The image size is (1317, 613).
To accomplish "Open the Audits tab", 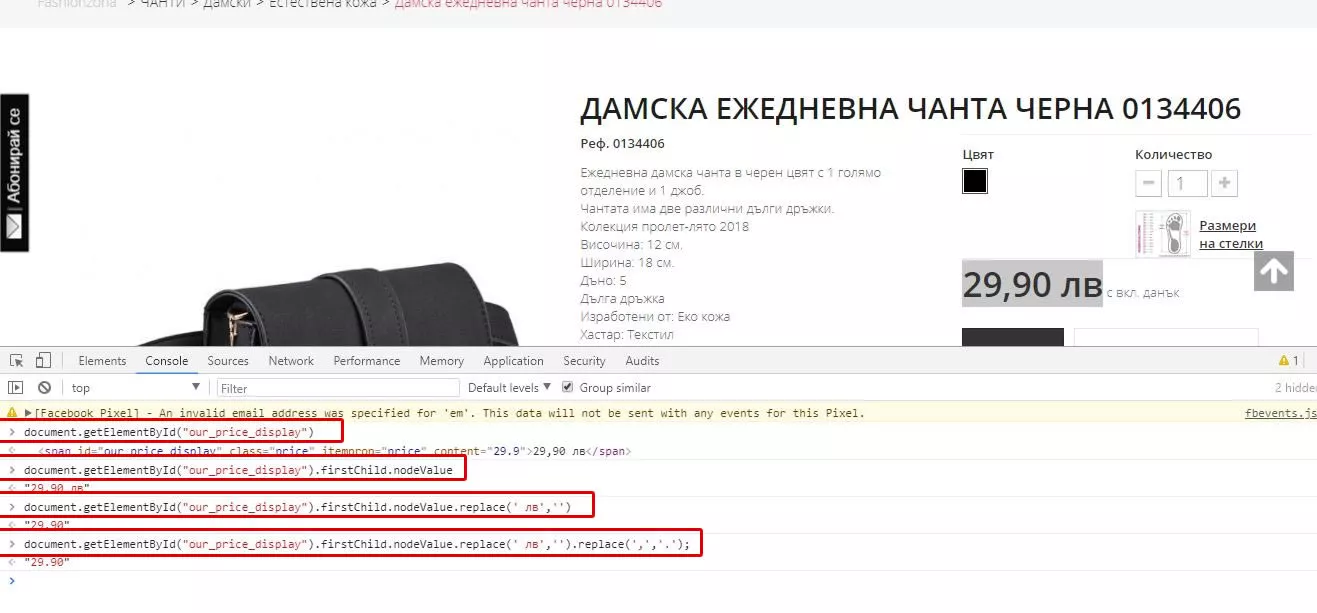I will [642, 360].
